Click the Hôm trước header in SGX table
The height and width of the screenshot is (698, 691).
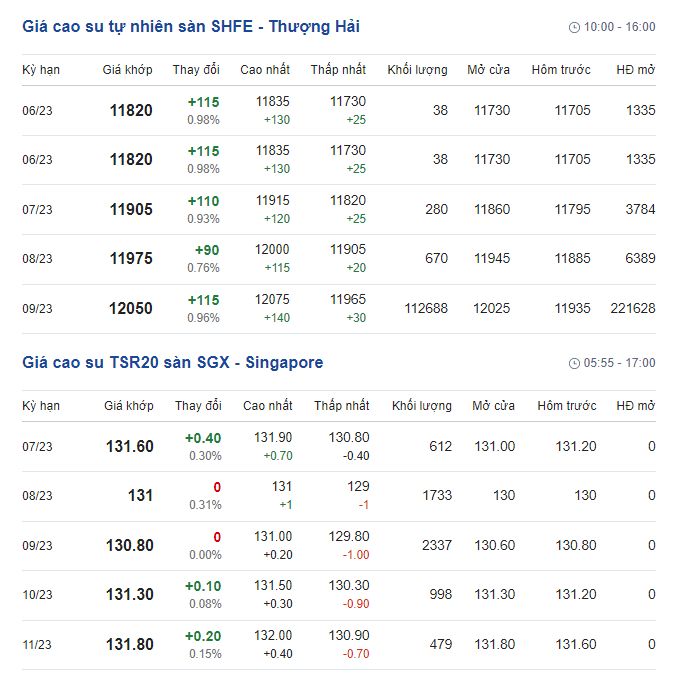pyautogui.click(x=567, y=406)
